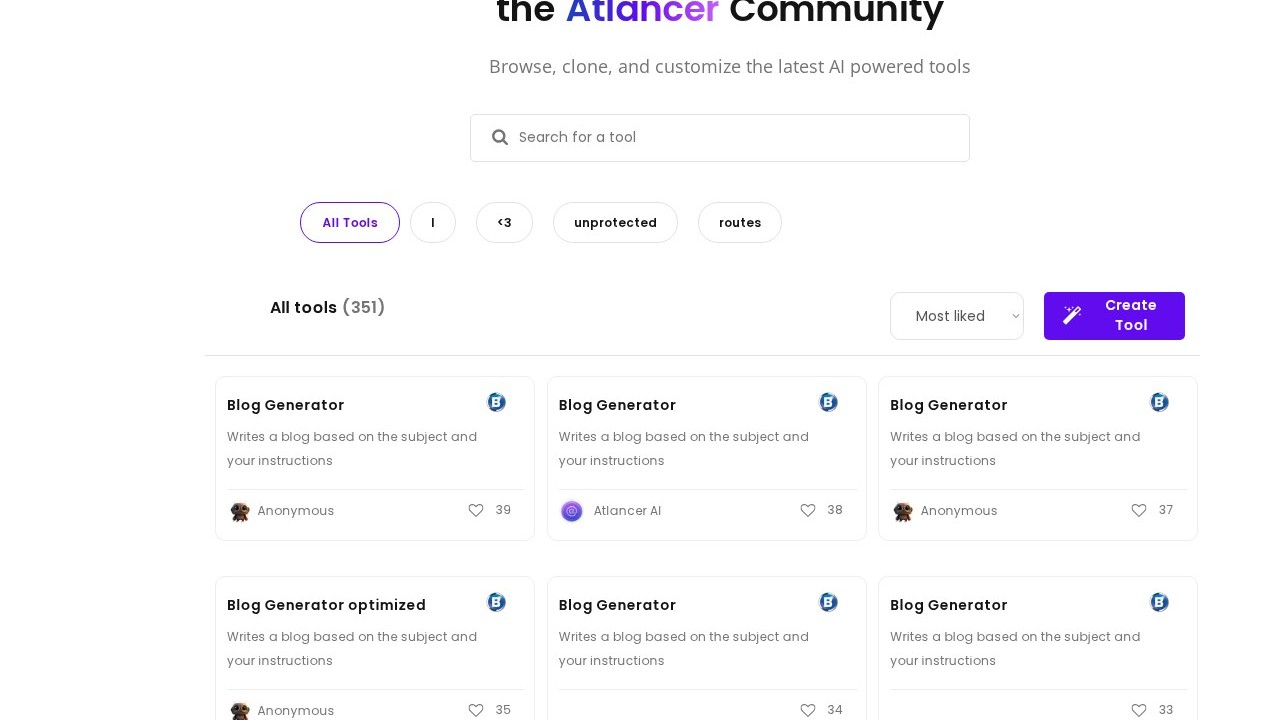Image resolution: width=1280 pixels, height=720 pixels.
Task: Filter tools by routes tag
Action: [x=740, y=223]
